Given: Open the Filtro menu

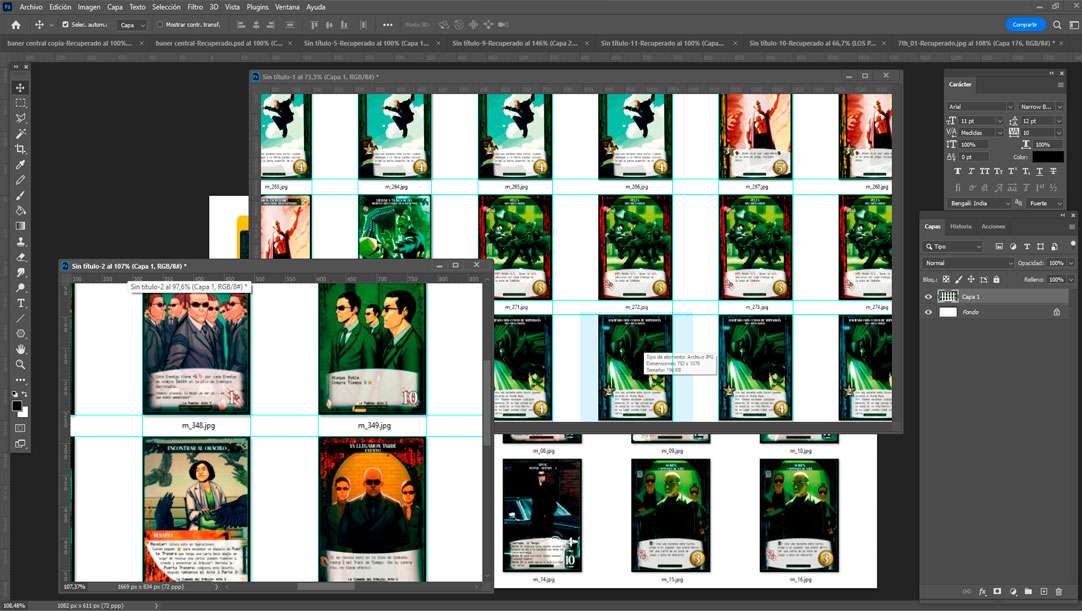Looking at the screenshot, I should pos(195,7).
